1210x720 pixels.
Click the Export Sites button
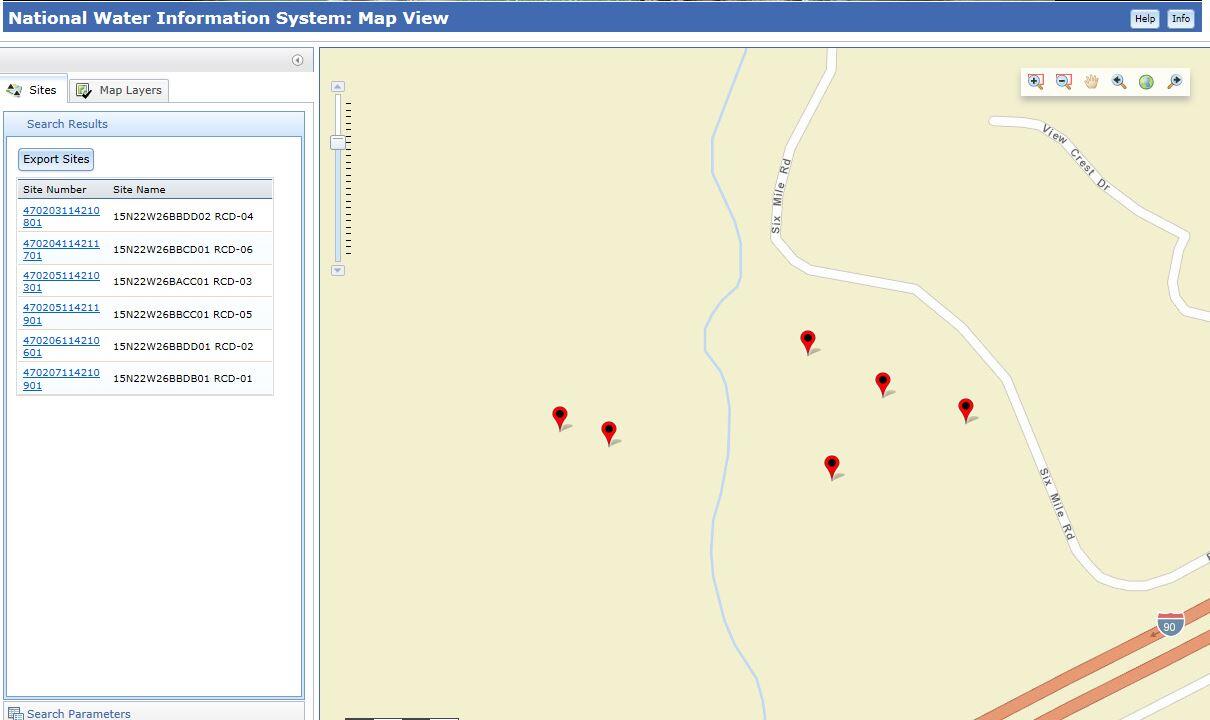(56, 159)
